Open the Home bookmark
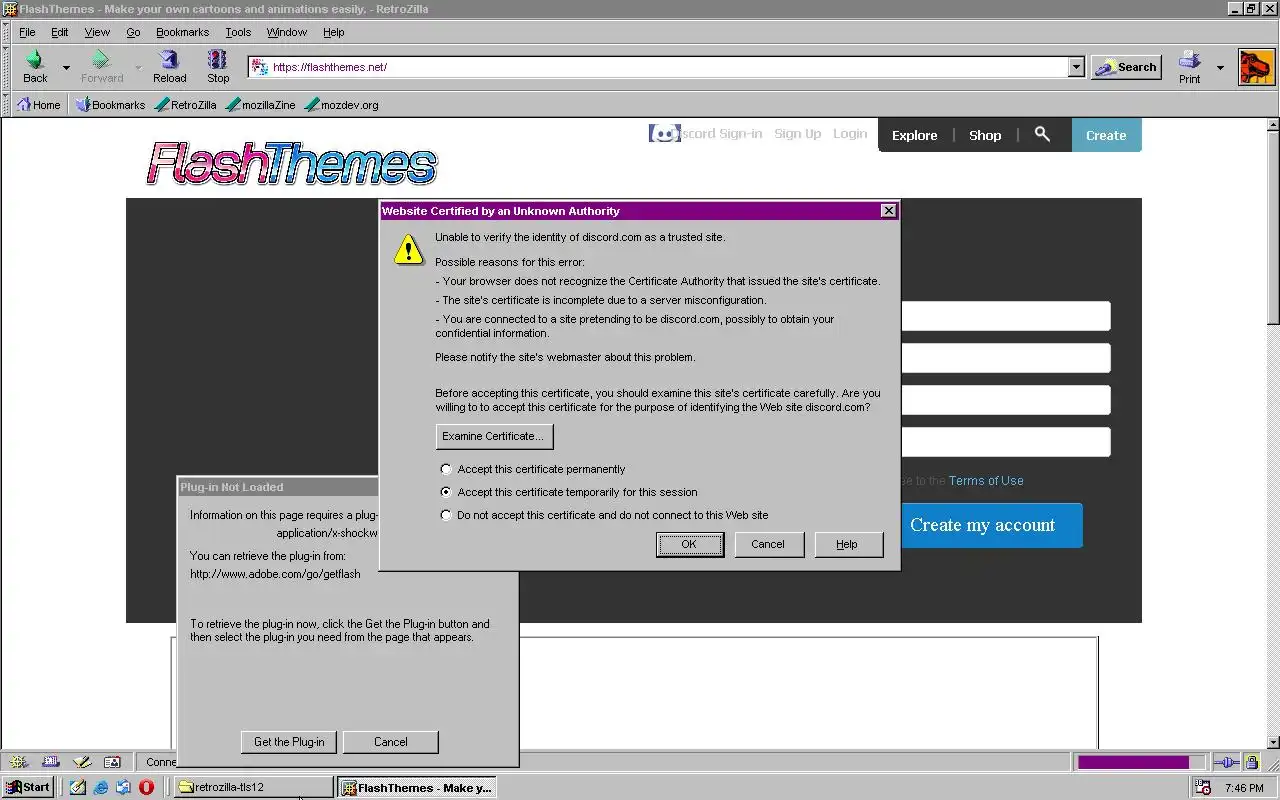The image size is (1280, 800). coord(39,104)
